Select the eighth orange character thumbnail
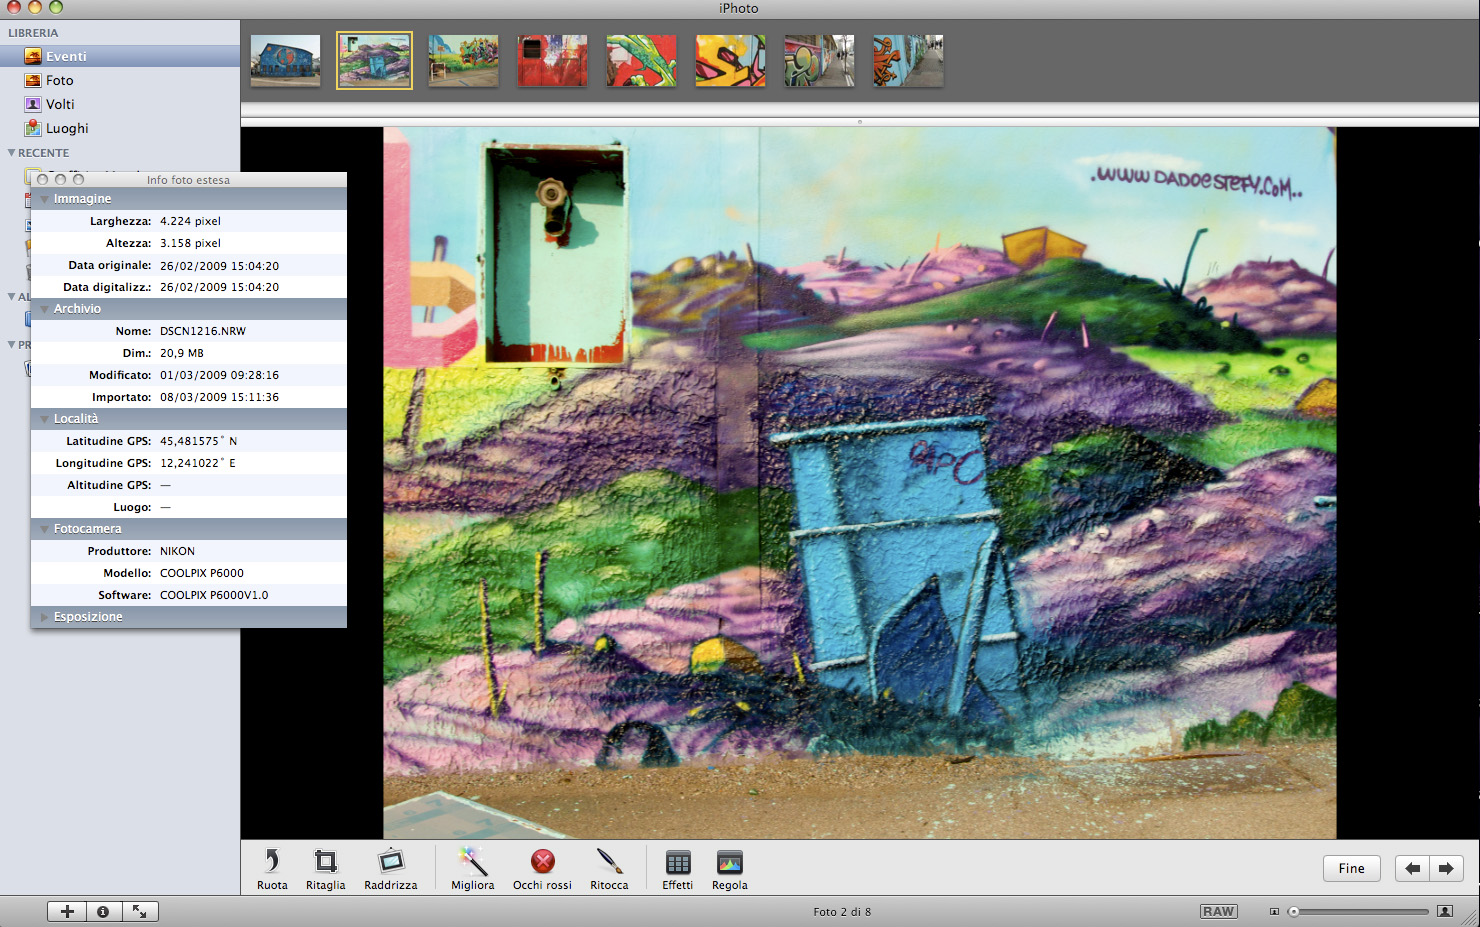Viewport: 1480px width, 927px height. (908, 60)
